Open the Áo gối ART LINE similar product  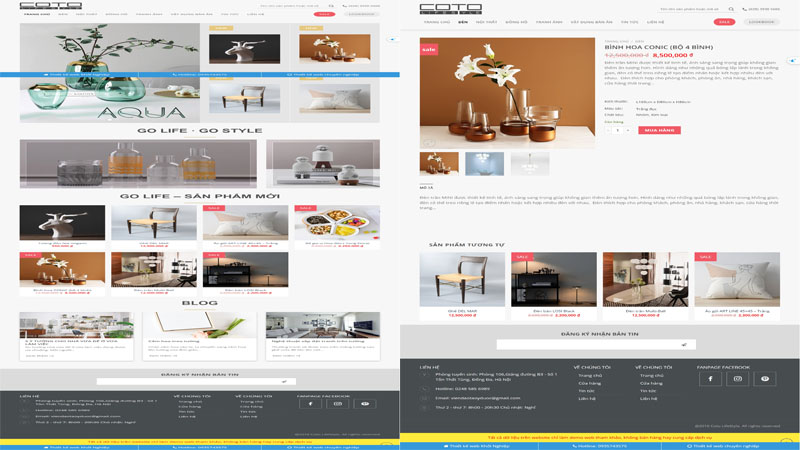737,286
